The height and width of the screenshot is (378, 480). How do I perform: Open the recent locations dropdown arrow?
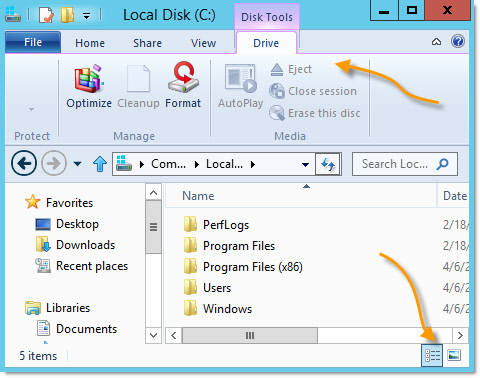[x=77, y=164]
